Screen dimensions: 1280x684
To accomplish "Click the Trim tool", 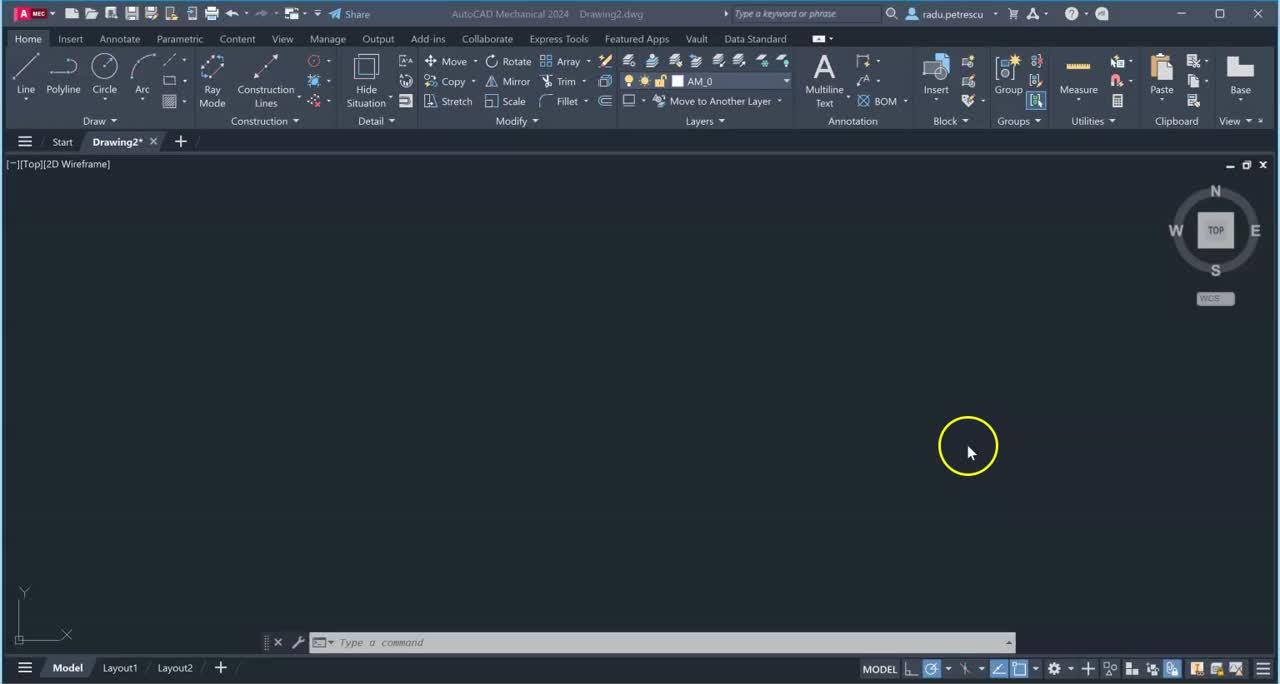I will pyautogui.click(x=557, y=81).
